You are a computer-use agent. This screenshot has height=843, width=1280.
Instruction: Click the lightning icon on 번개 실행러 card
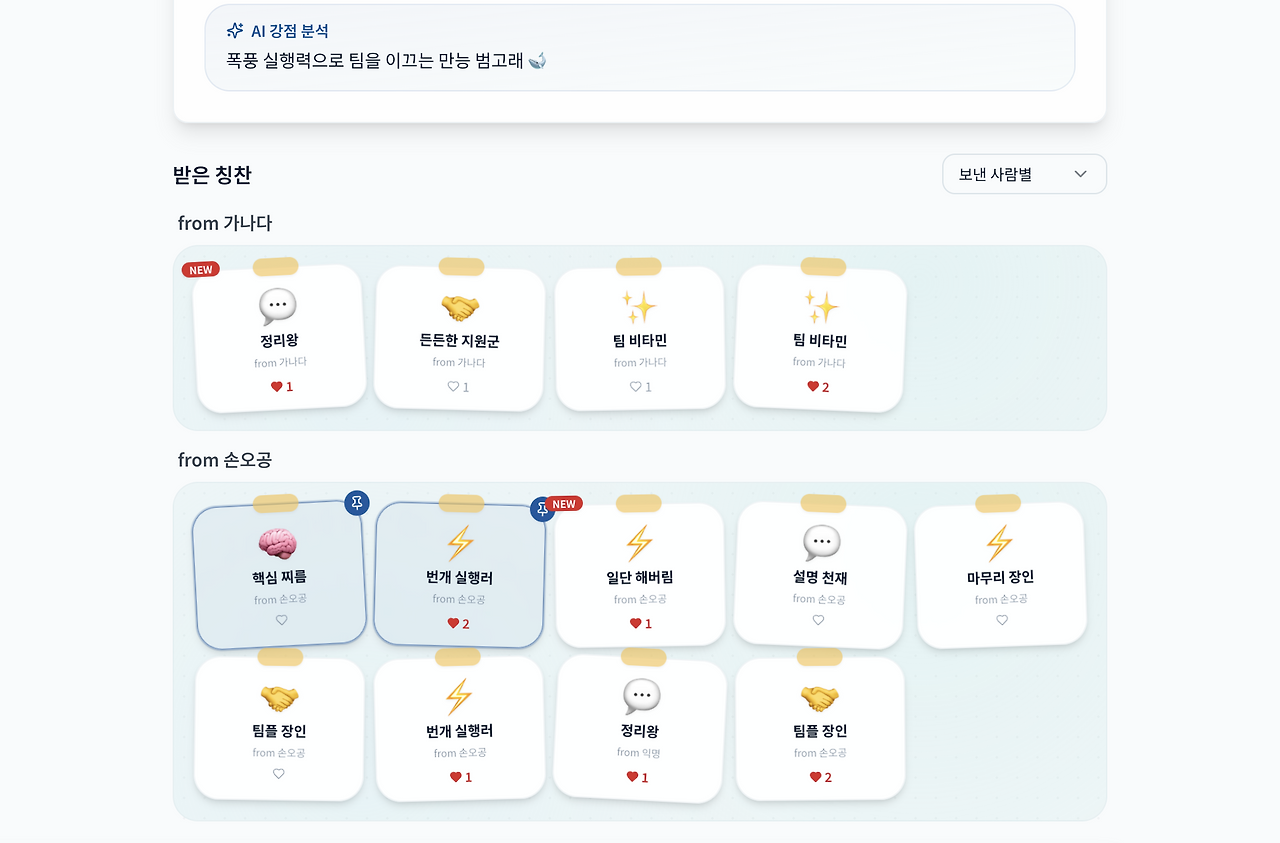point(459,543)
